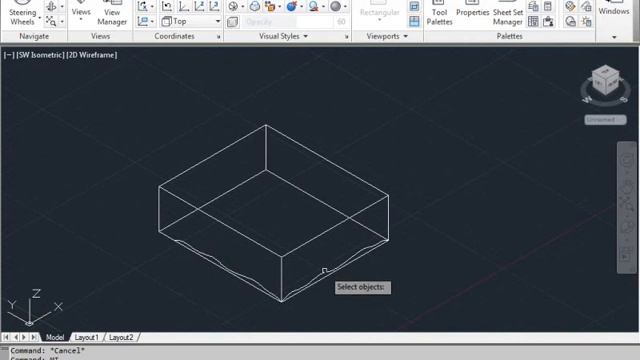Open the Unnamed UCS menu under ViewCube
The width and height of the screenshot is (640, 360).
pos(605,120)
